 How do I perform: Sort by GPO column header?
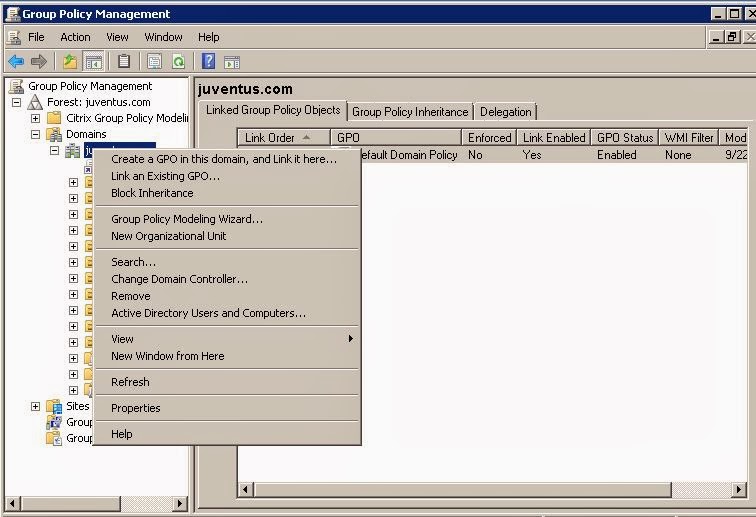pos(396,138)
